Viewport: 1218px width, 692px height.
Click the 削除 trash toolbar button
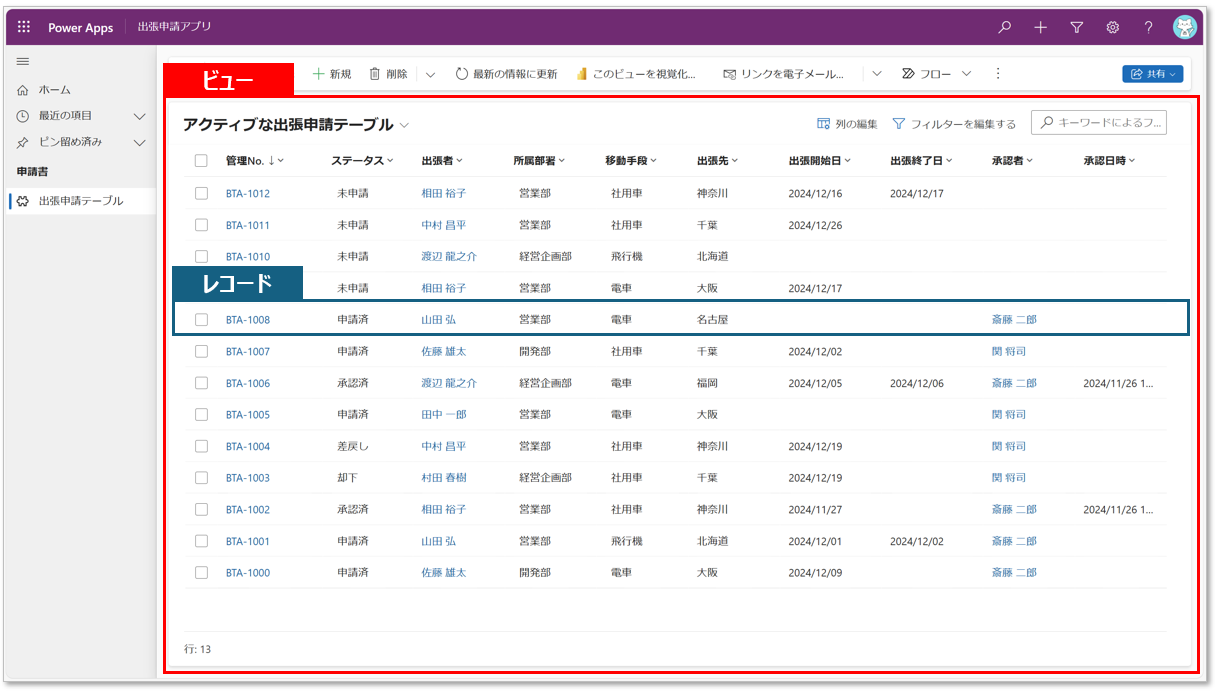(388, 74)
